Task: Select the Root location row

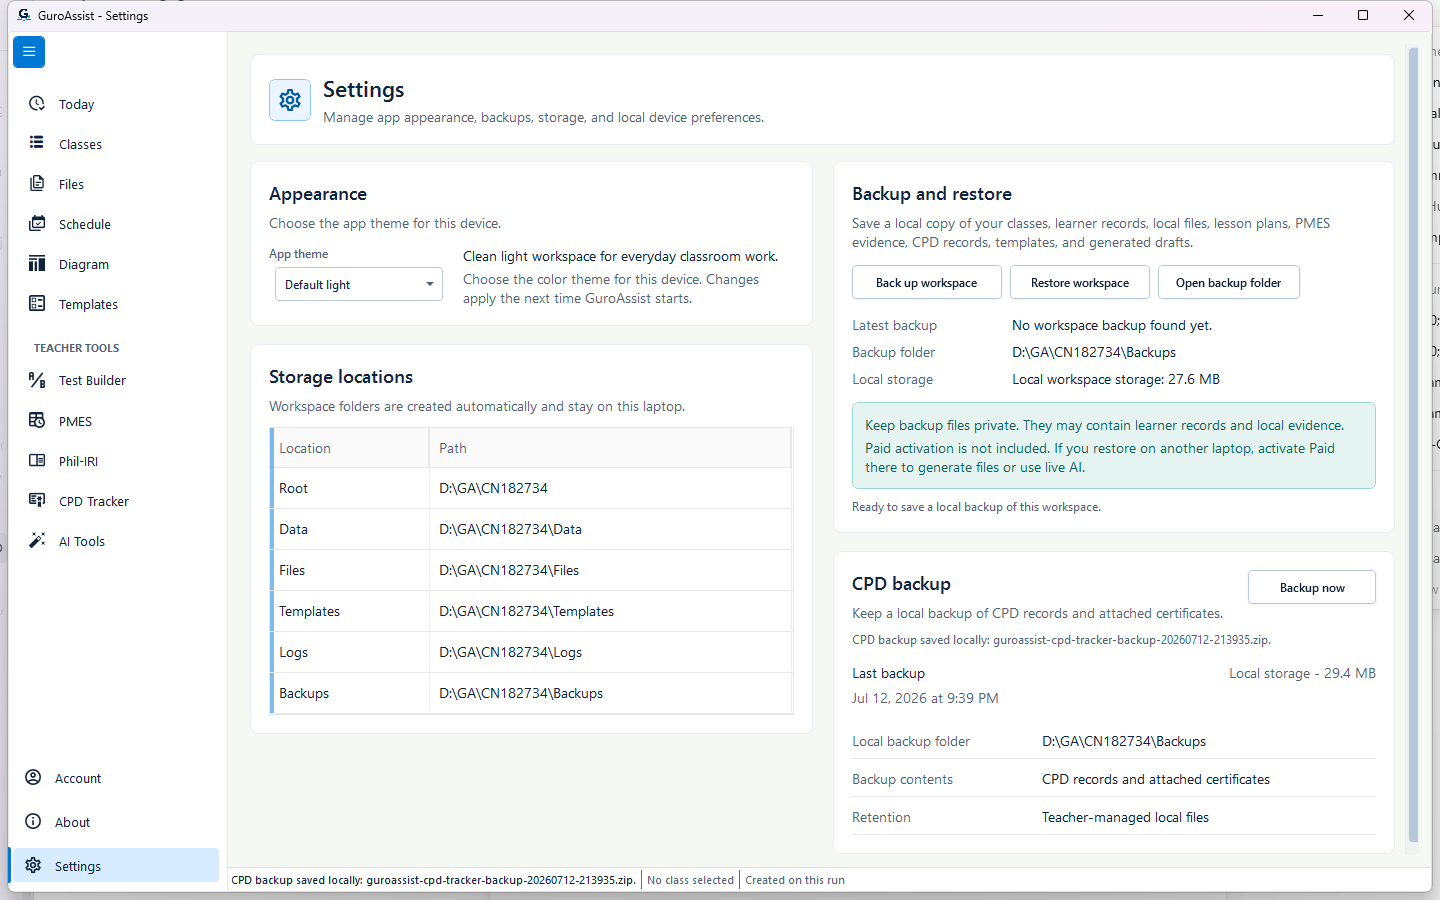Action: 532,488
